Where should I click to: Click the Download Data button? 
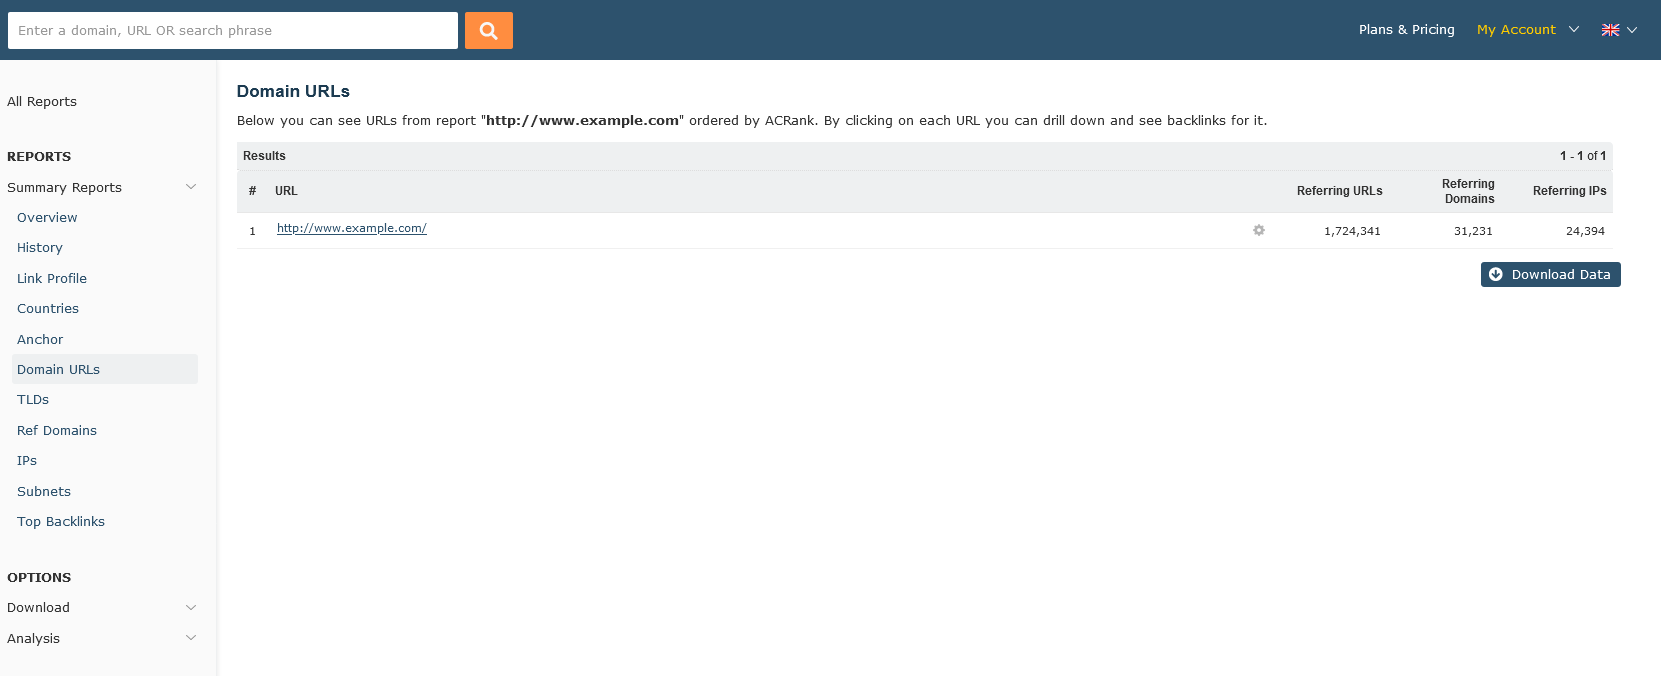click(x=1550, y=275)
